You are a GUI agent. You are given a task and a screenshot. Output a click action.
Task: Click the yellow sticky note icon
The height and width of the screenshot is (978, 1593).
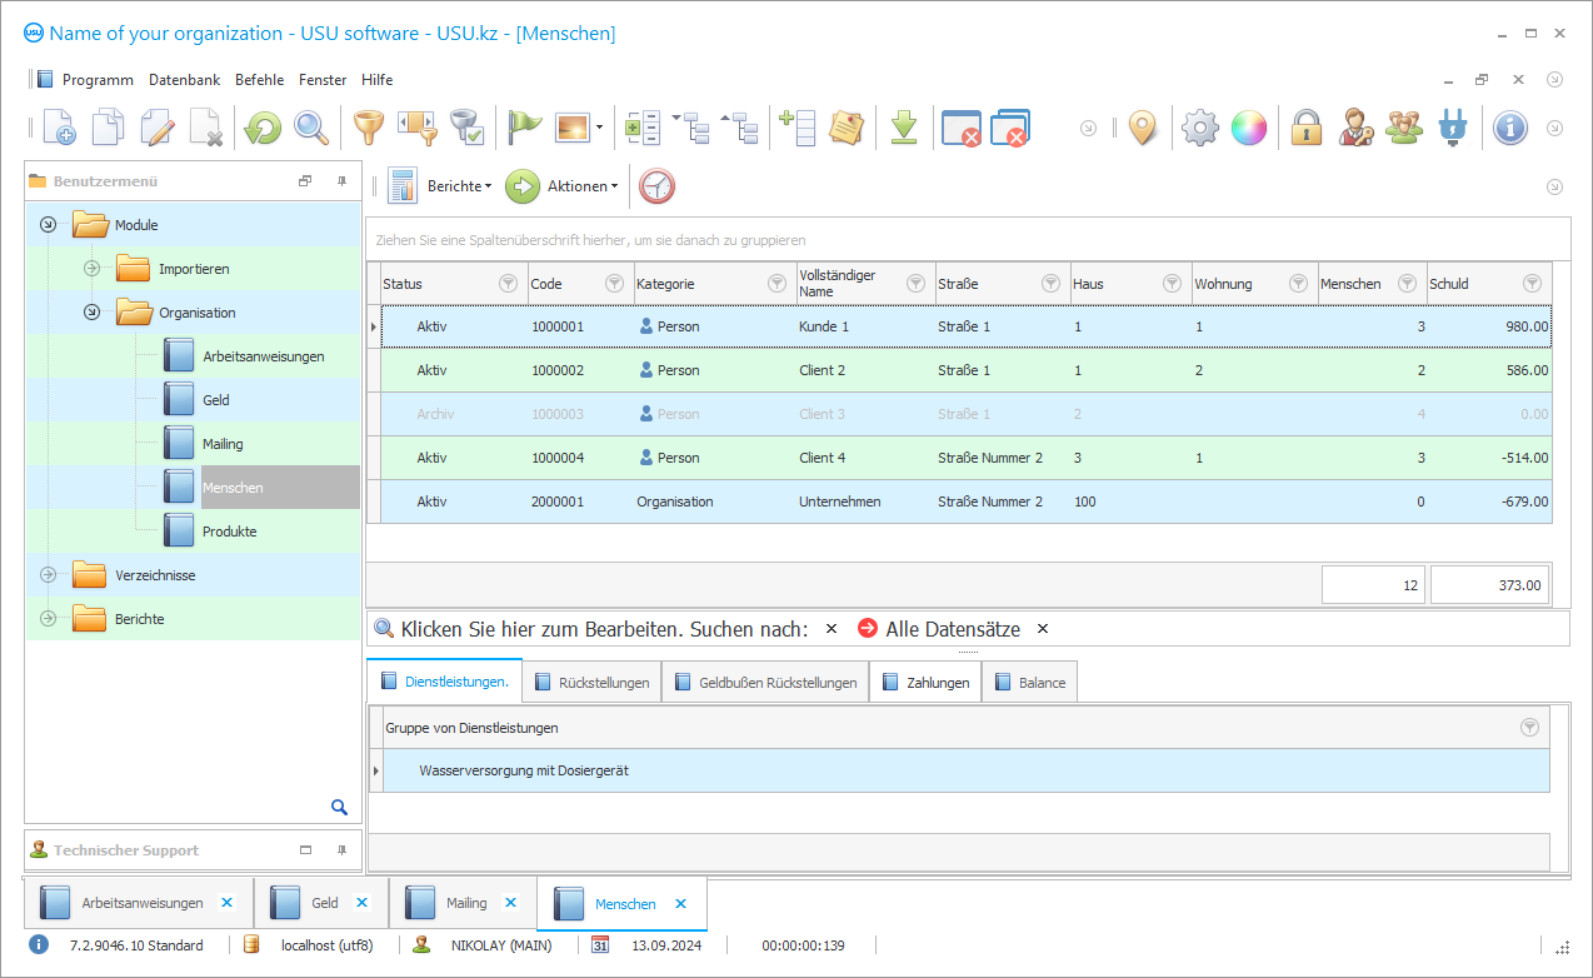846,128
